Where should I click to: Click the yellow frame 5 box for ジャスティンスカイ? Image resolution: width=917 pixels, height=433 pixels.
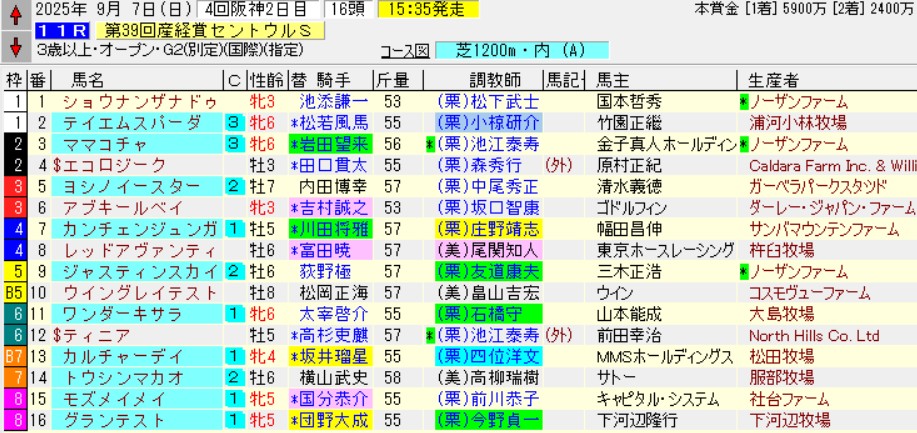coord(14,272)
